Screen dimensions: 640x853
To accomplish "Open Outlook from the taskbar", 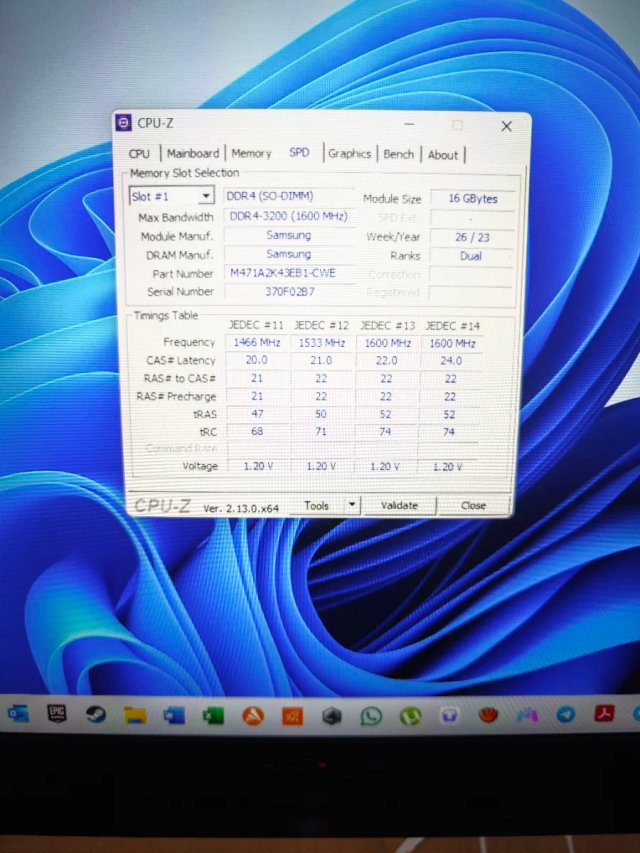I will [x=18, y=714].
